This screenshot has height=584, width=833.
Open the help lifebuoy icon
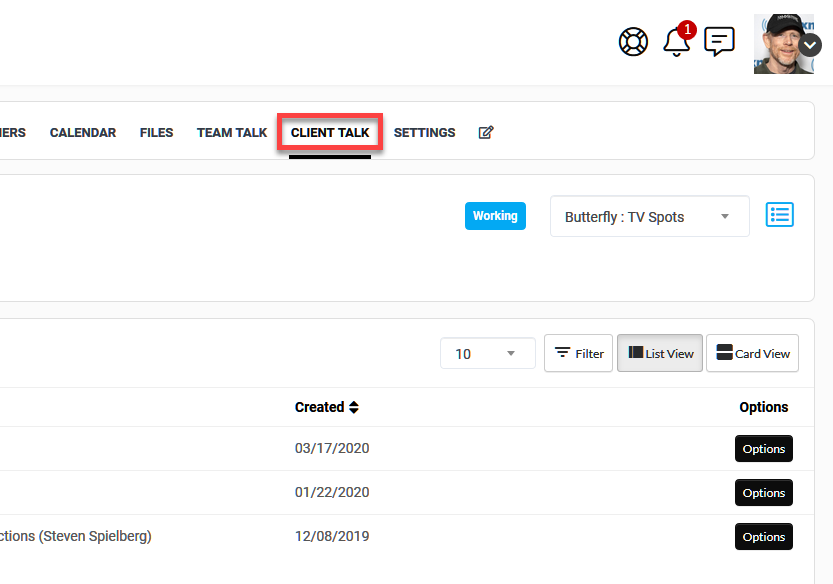(633, 41)
